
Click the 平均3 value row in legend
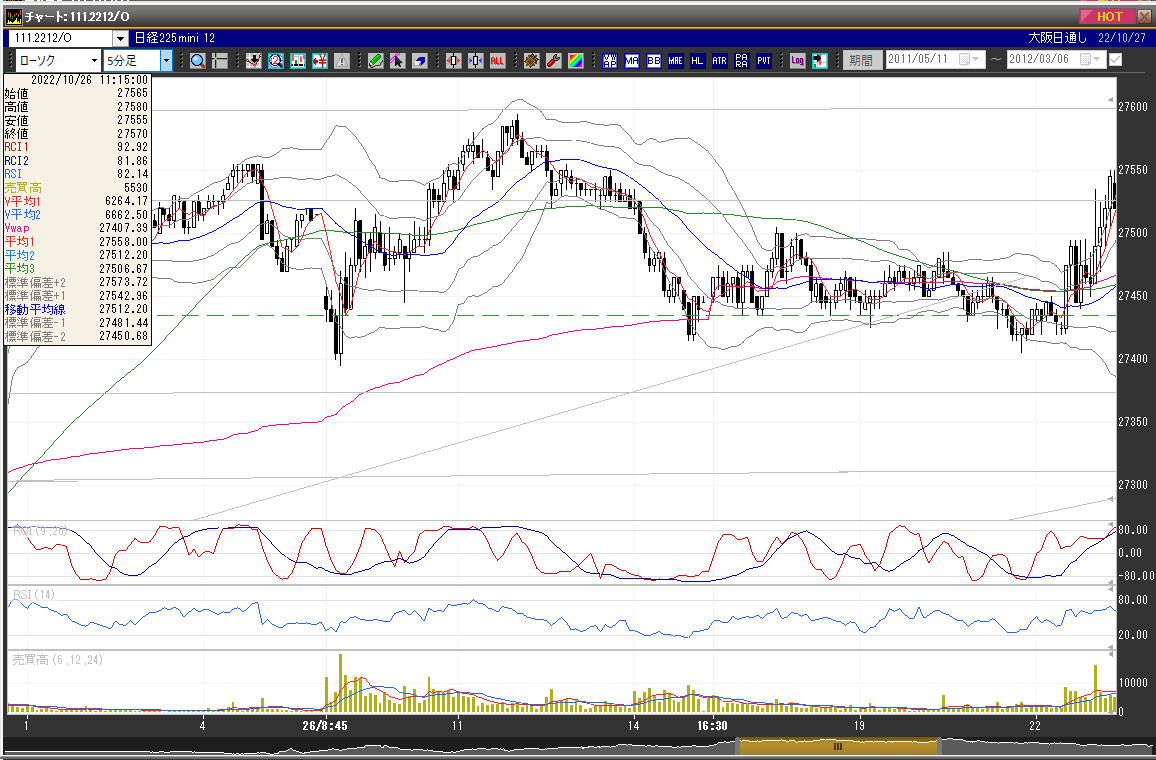(x=77, y=269)
